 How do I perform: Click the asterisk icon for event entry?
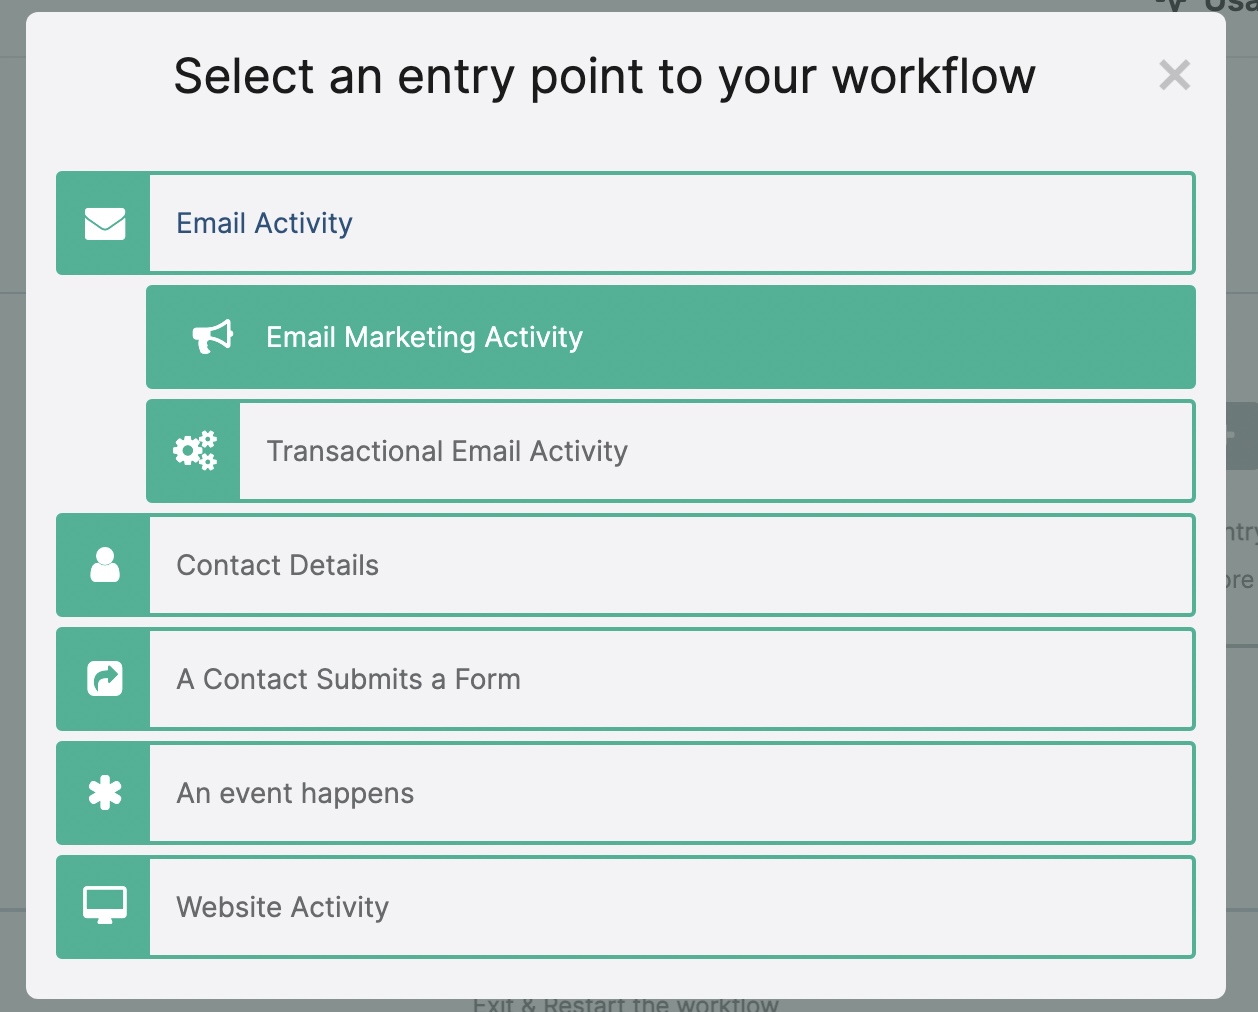click(104, 793)
